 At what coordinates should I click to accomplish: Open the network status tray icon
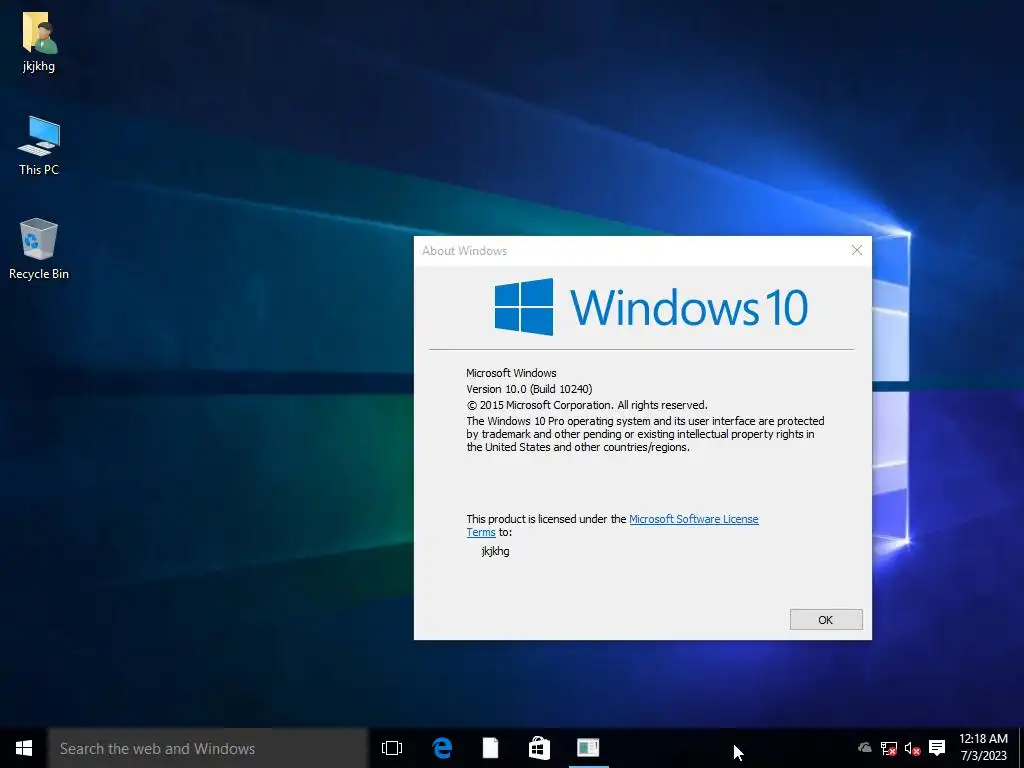pos(888,748)
